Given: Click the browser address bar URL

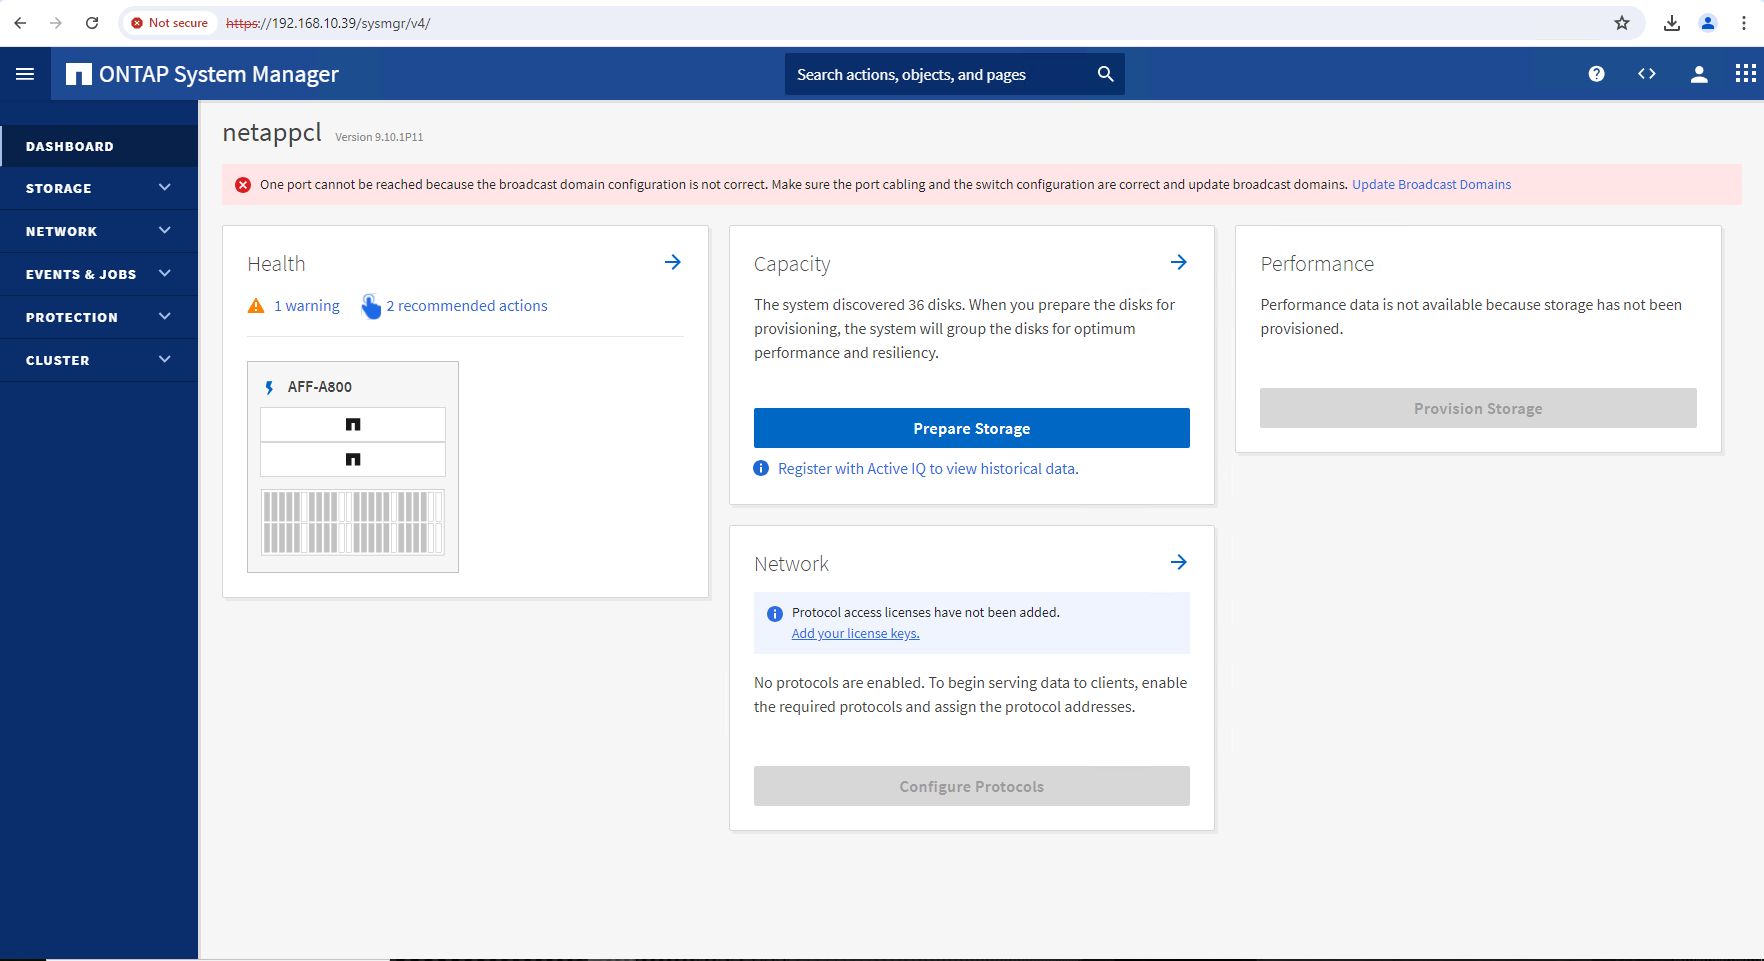Looking at the screenshot, I should coord(328,23).
